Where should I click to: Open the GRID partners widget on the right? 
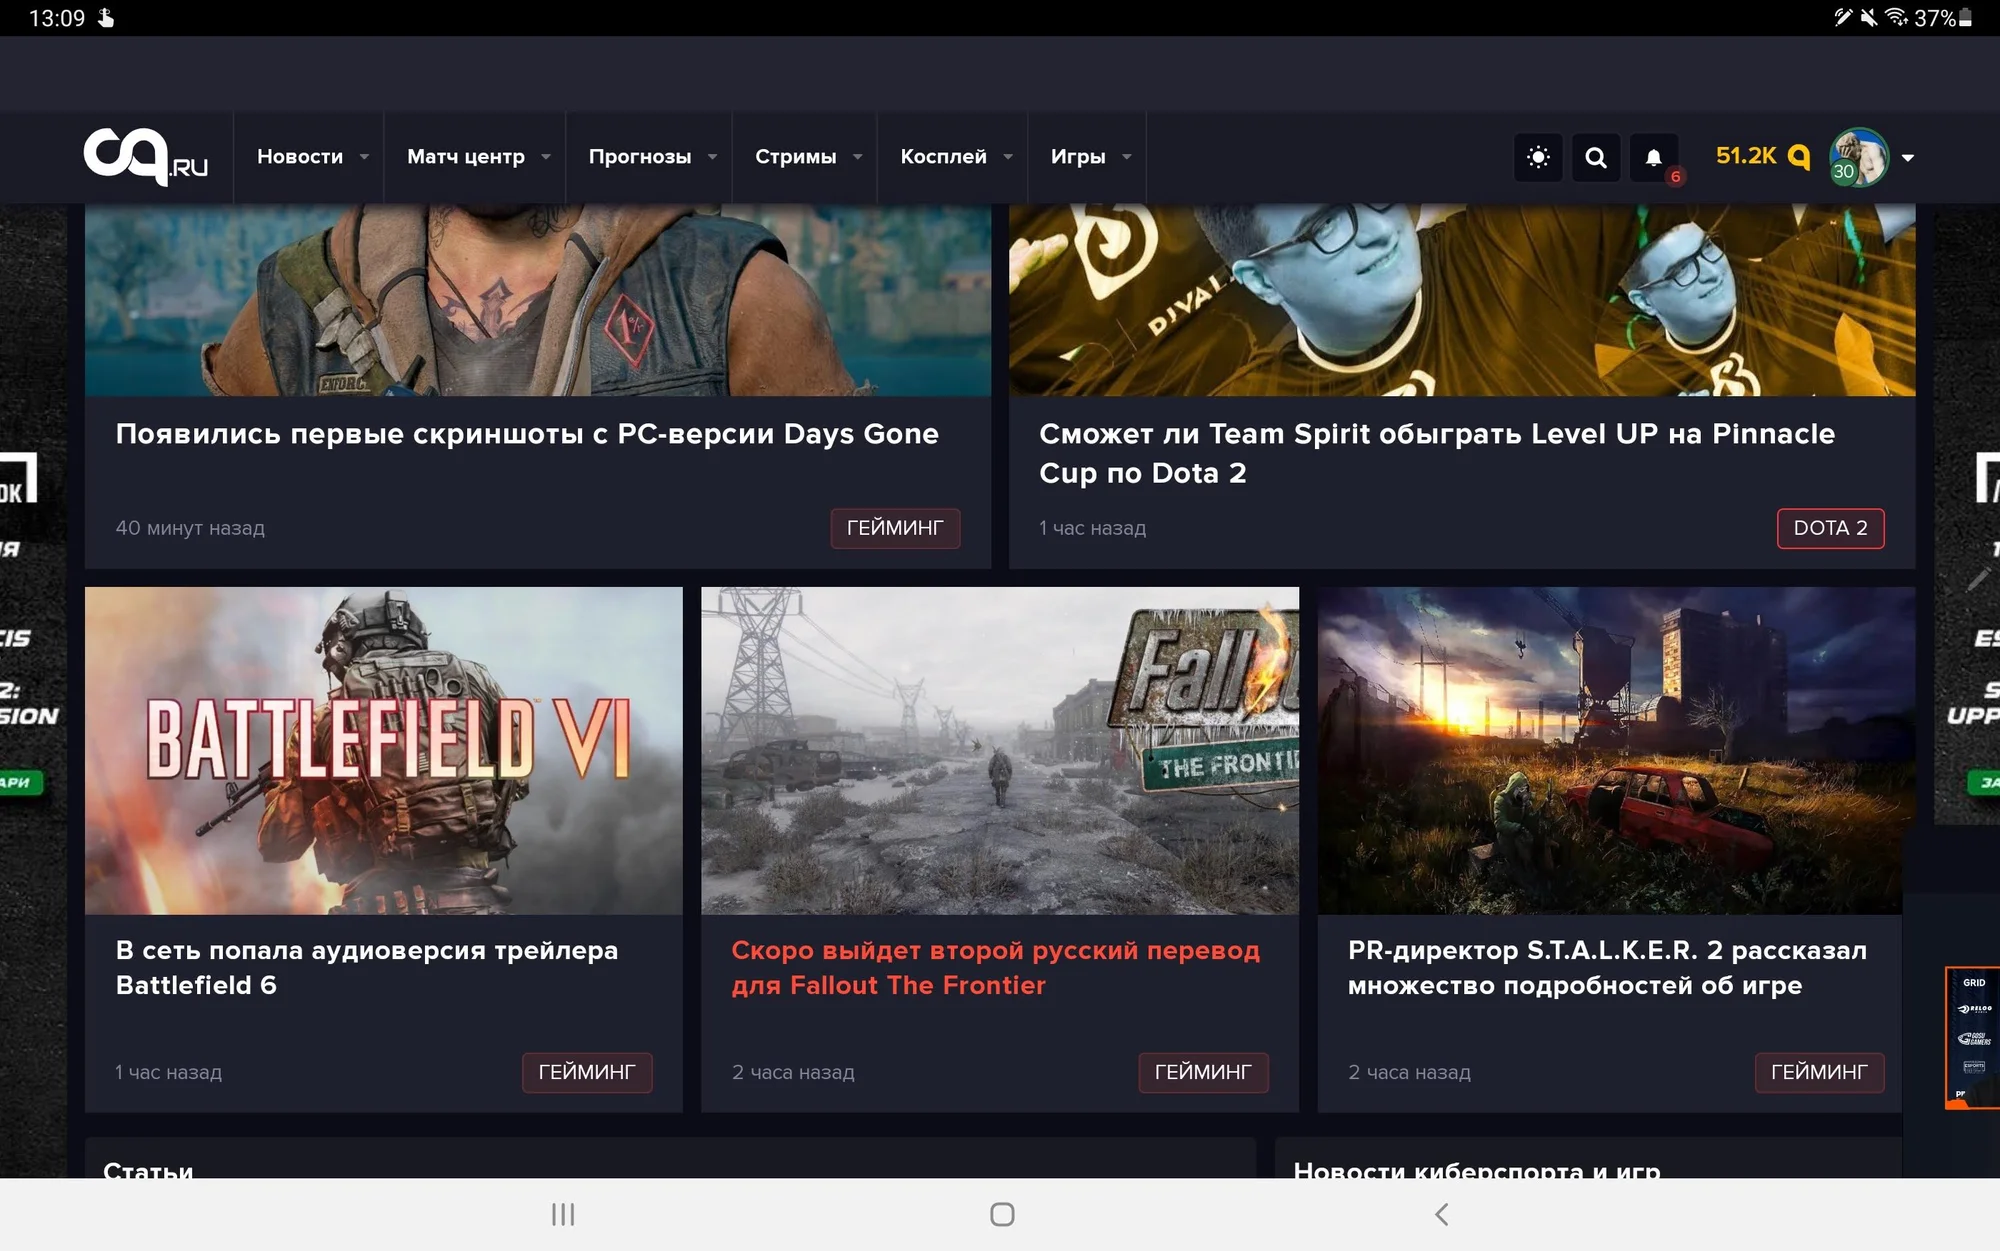click(x=1972, y=1037)
